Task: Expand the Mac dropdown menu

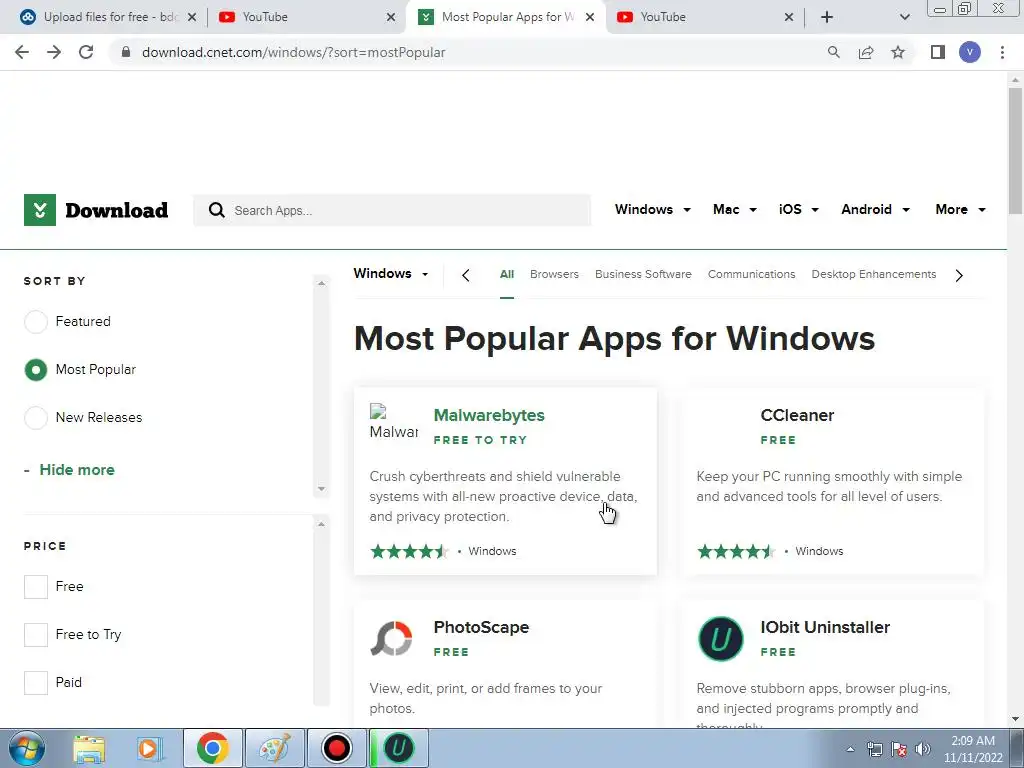Action: click(x=735, y=210)
